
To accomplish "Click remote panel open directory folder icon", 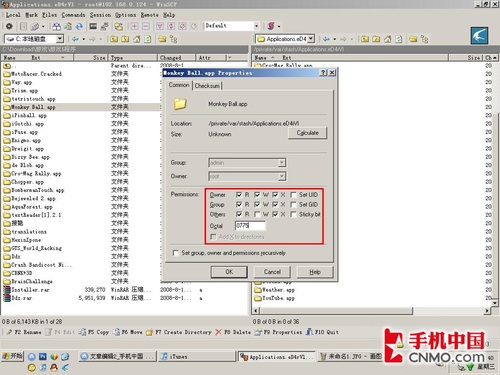I will [x=413, y=39].
